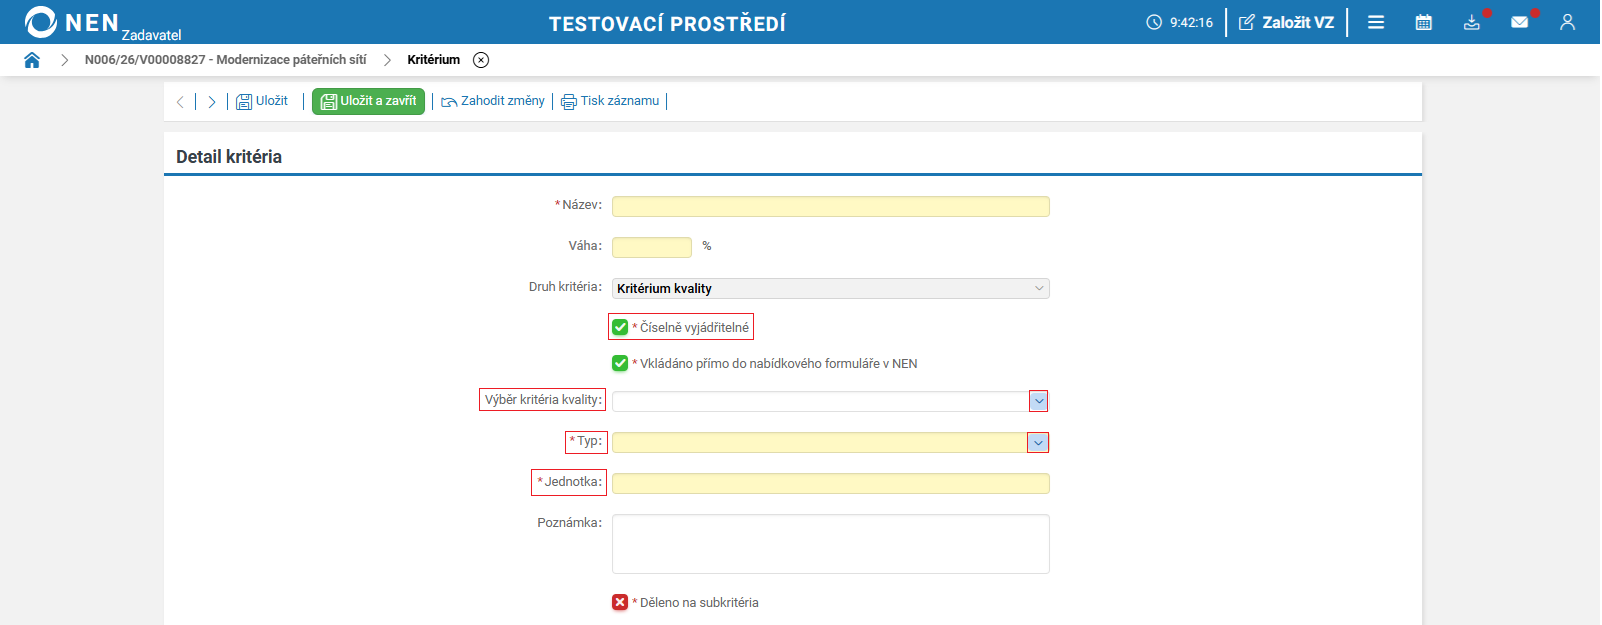Open the downloads icon with red badge
Viewport: 1602px width, 625px height.
(x=1472, y=22)
